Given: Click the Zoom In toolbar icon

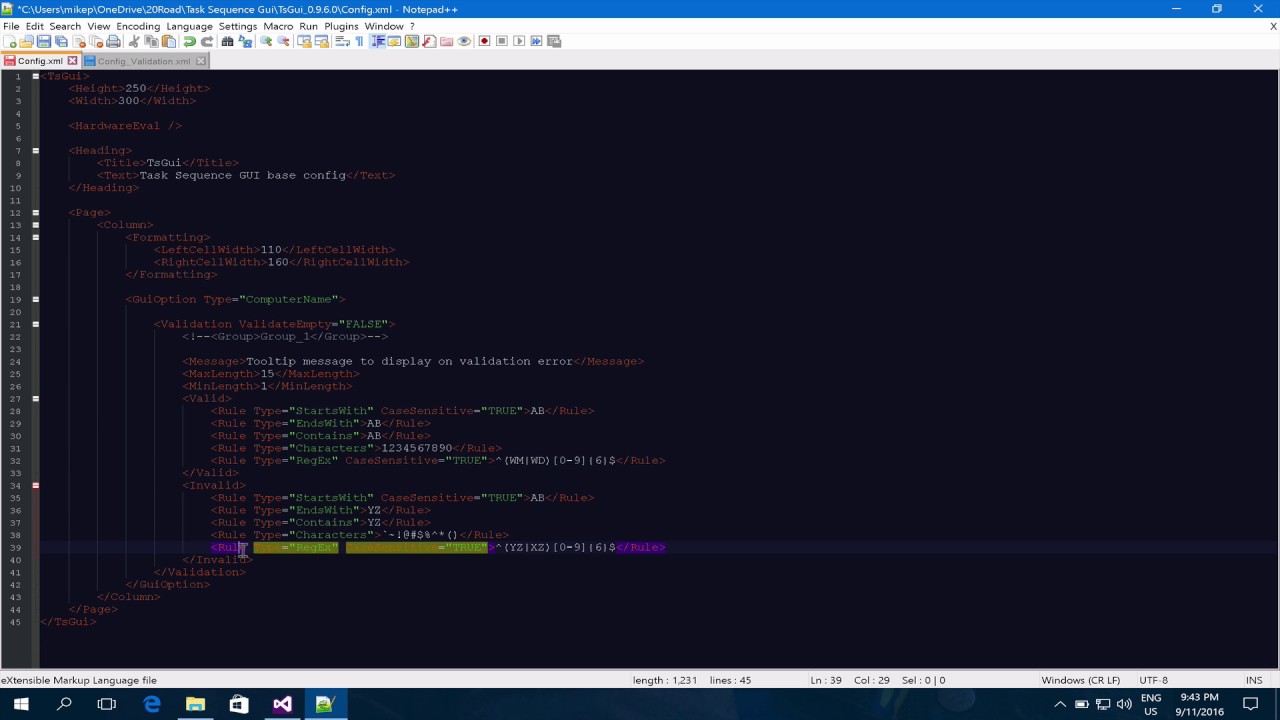Looking at the screenshot, I should (266, 41).
